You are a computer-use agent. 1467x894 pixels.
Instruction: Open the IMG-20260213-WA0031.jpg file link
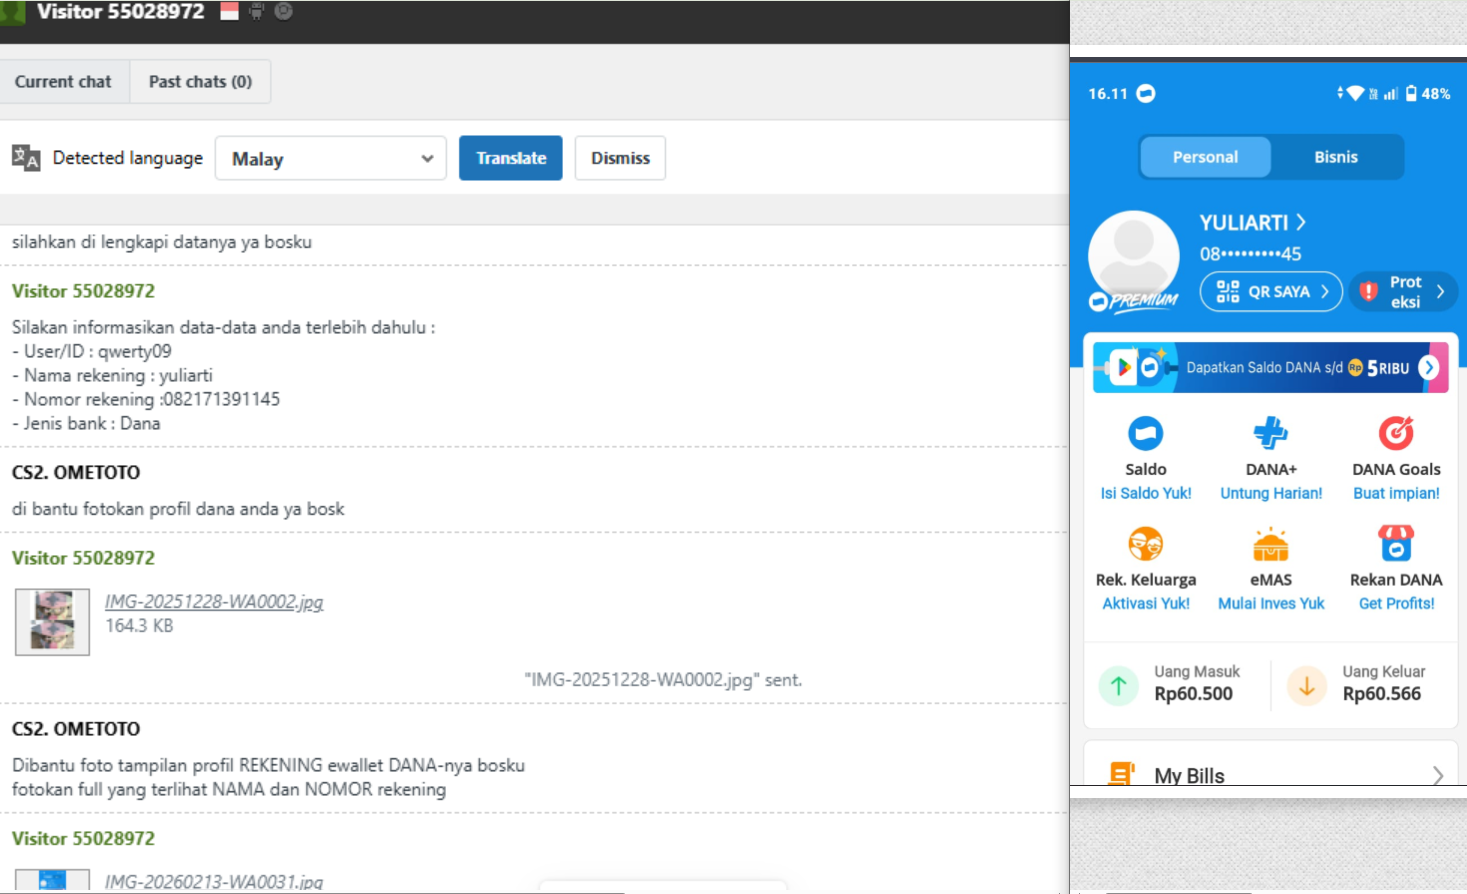(214, 882)
